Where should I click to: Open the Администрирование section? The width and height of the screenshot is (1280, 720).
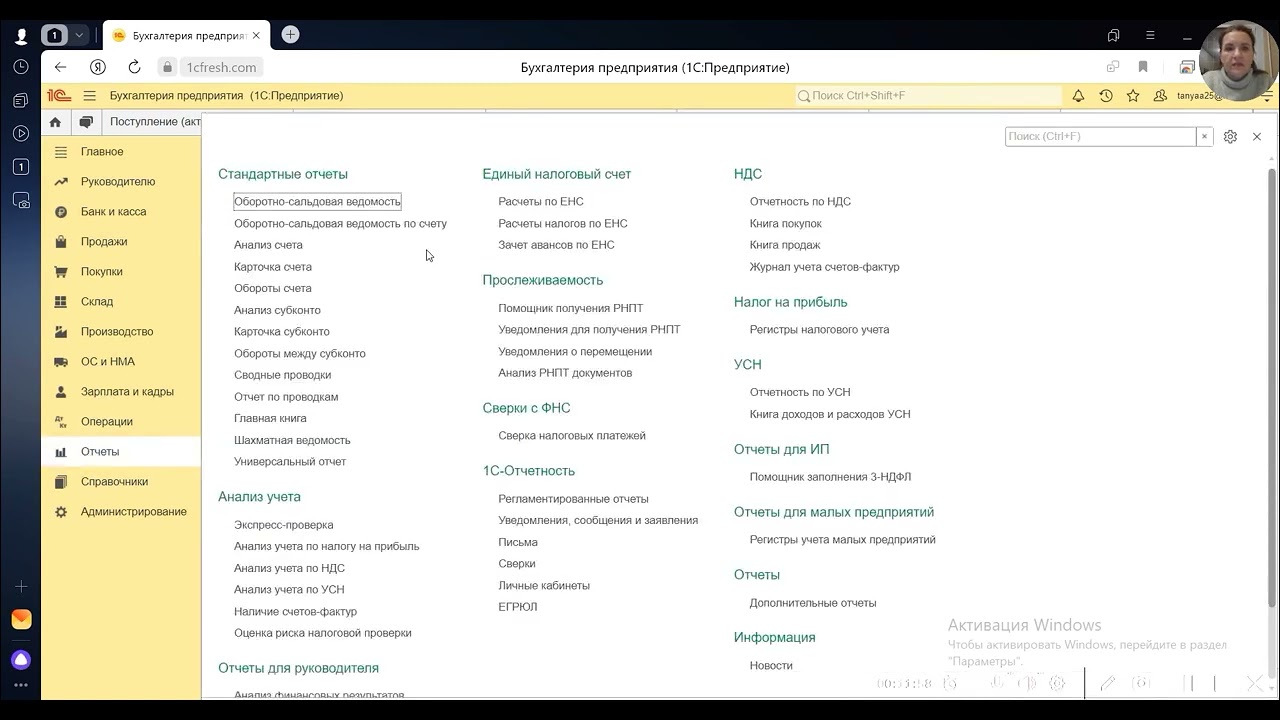(x=121, y=512)
